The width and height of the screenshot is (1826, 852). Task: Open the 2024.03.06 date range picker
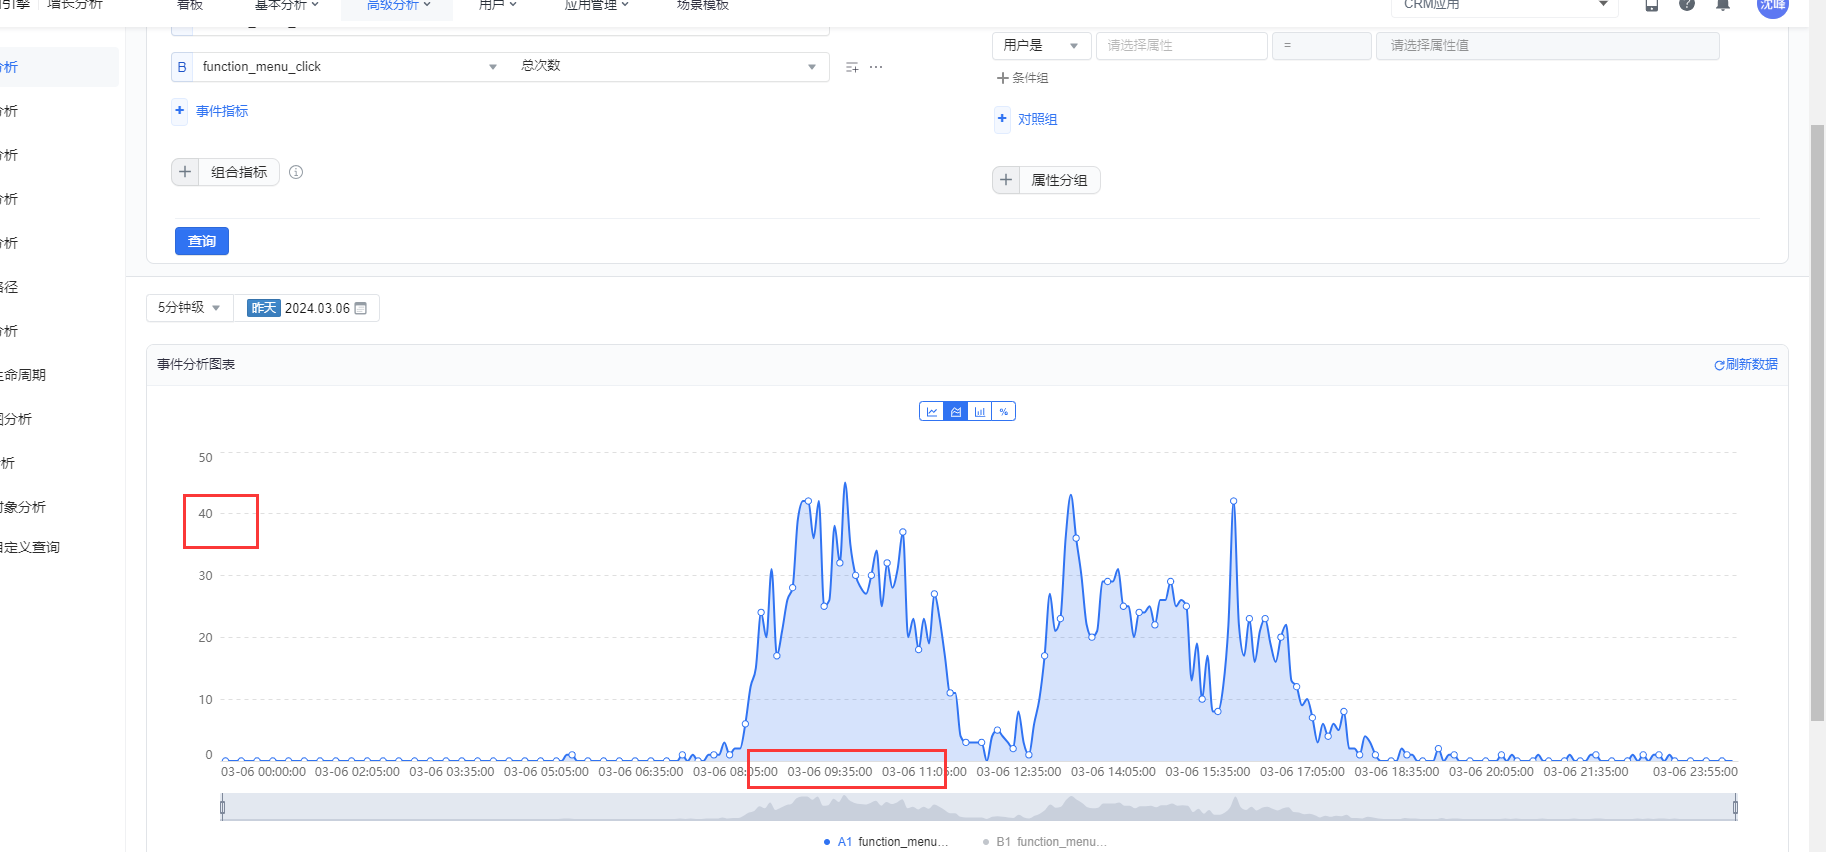(x=307, y=308)
